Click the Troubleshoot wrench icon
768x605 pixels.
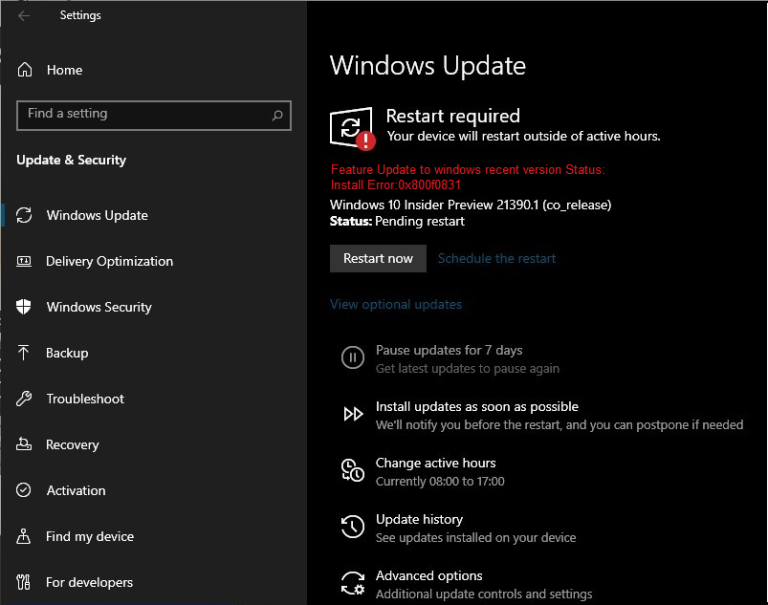24,398
